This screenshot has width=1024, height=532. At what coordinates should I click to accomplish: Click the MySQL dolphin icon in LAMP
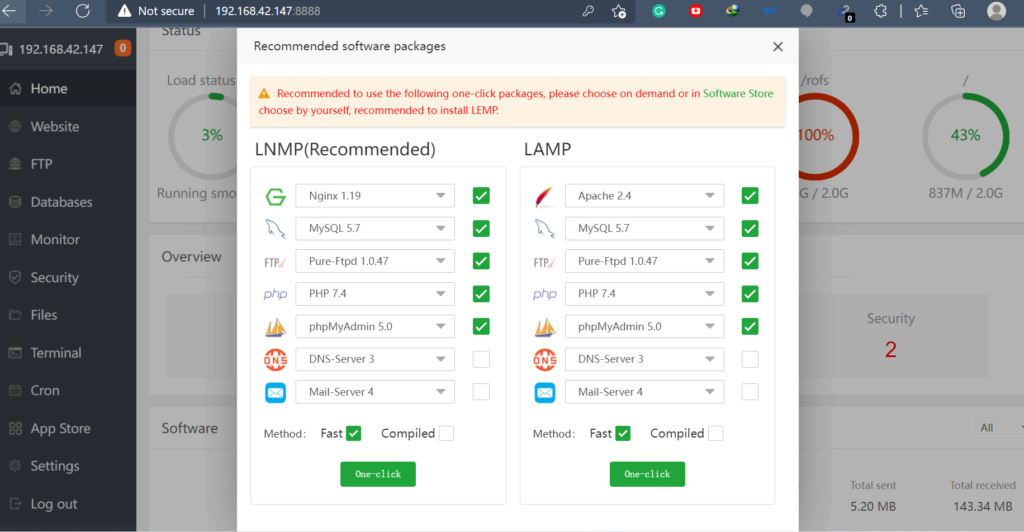[x=545, y=228]
